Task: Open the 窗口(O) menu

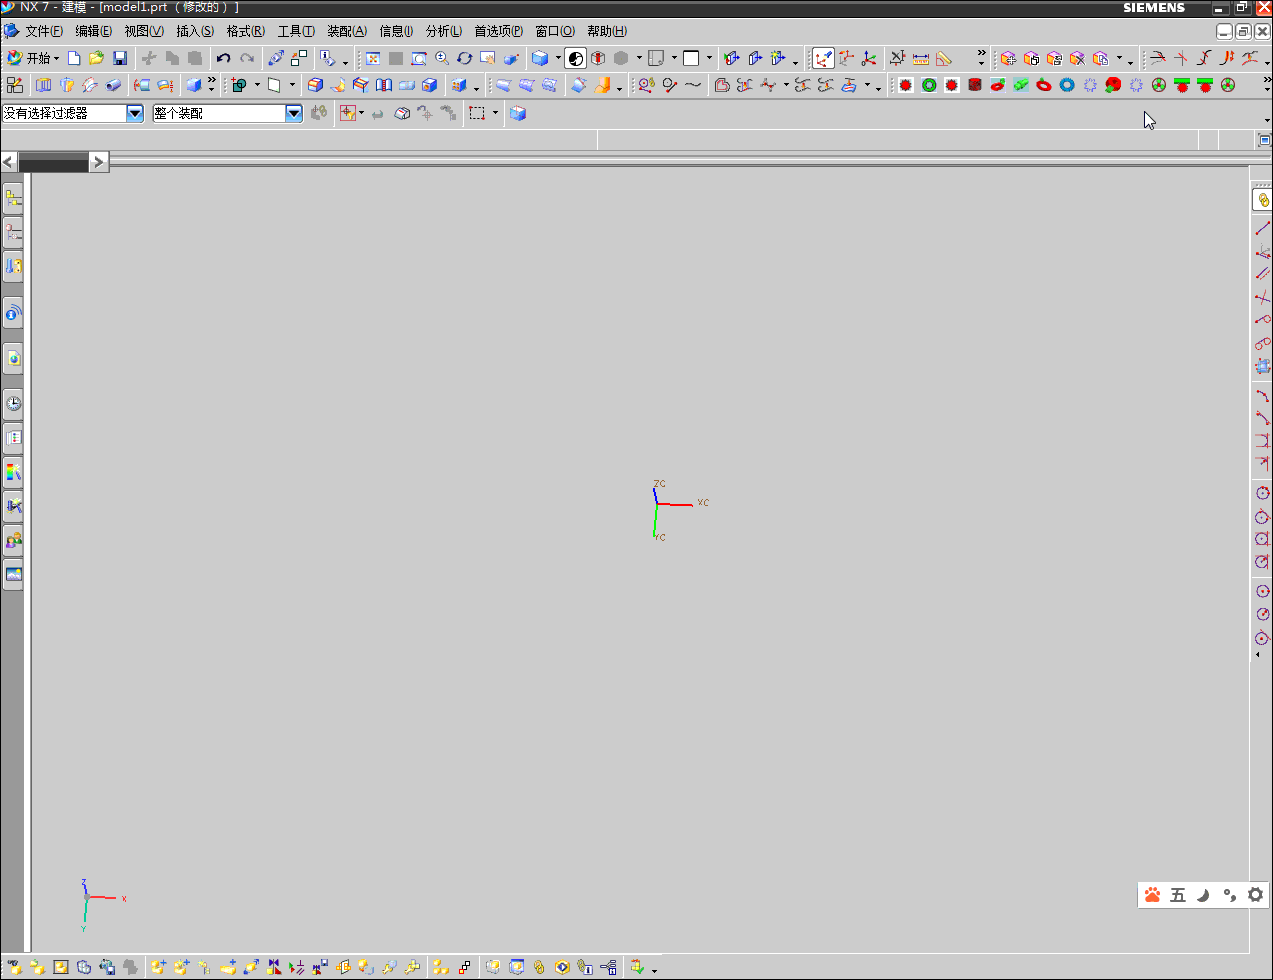Action: coord(555,31)
